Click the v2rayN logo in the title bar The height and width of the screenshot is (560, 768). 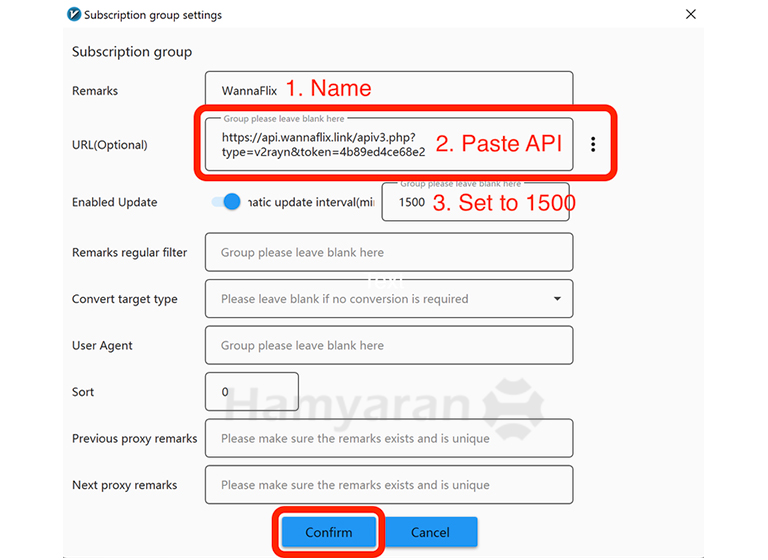[x=73, y=15]
